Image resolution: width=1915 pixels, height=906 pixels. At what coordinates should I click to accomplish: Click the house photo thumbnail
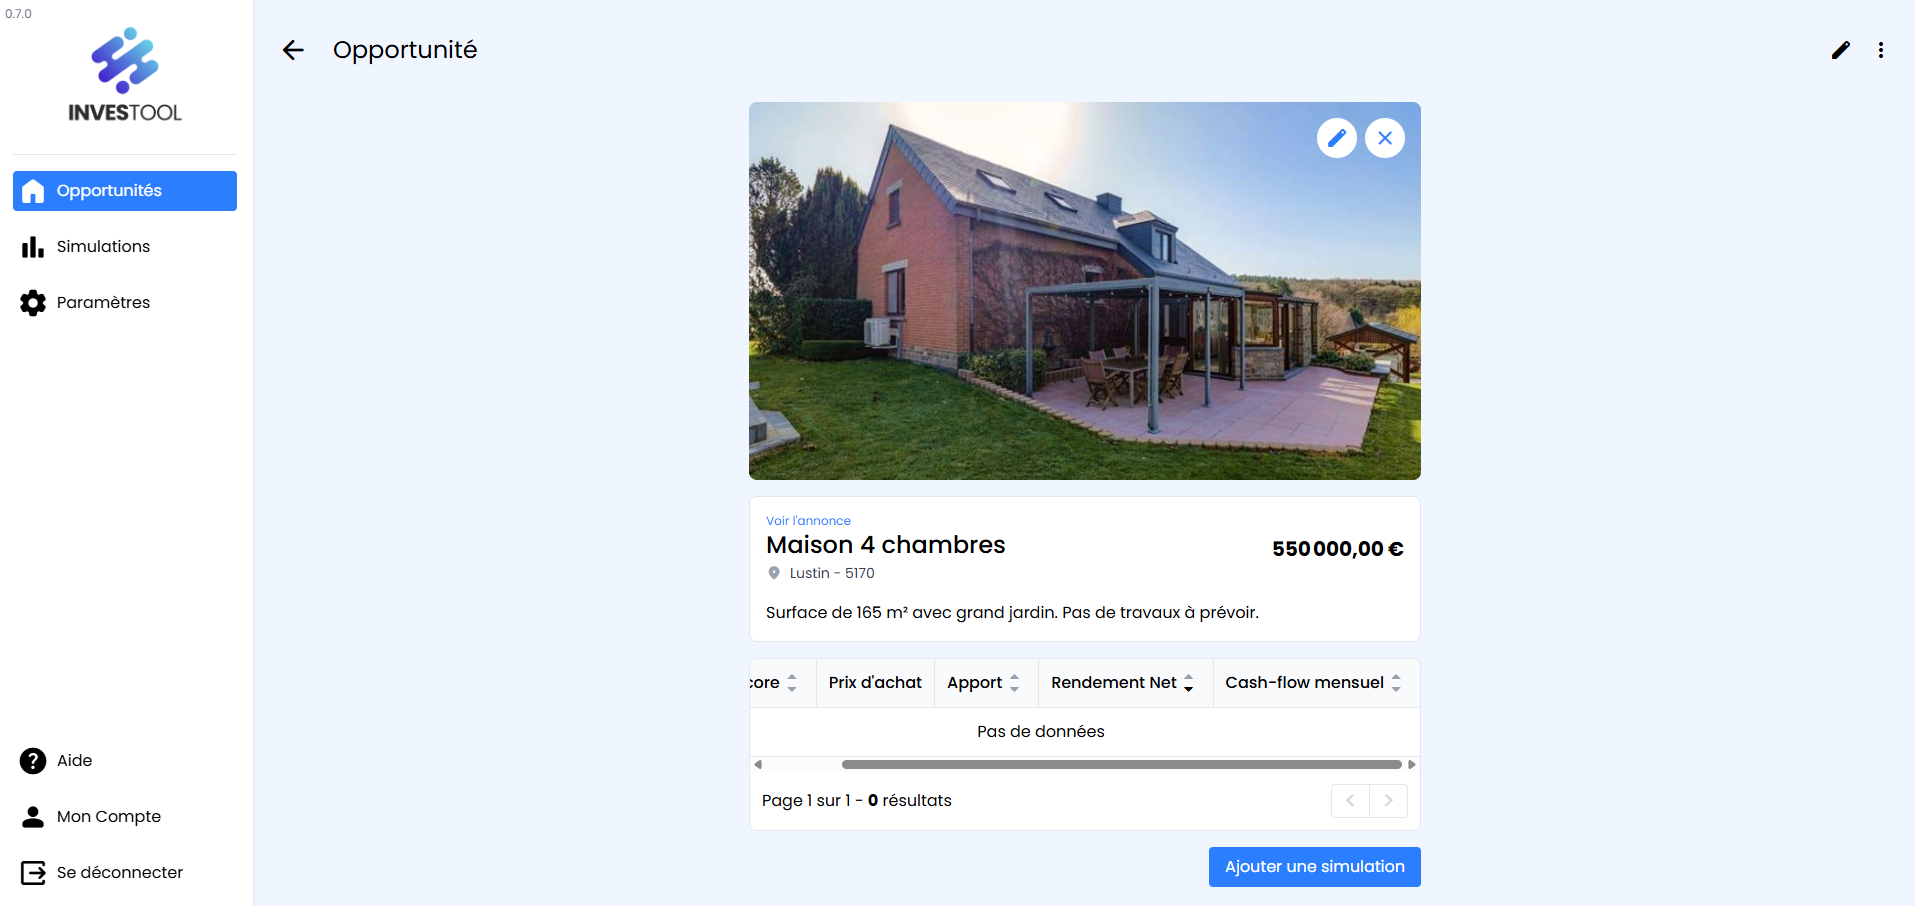point(1084,291)
